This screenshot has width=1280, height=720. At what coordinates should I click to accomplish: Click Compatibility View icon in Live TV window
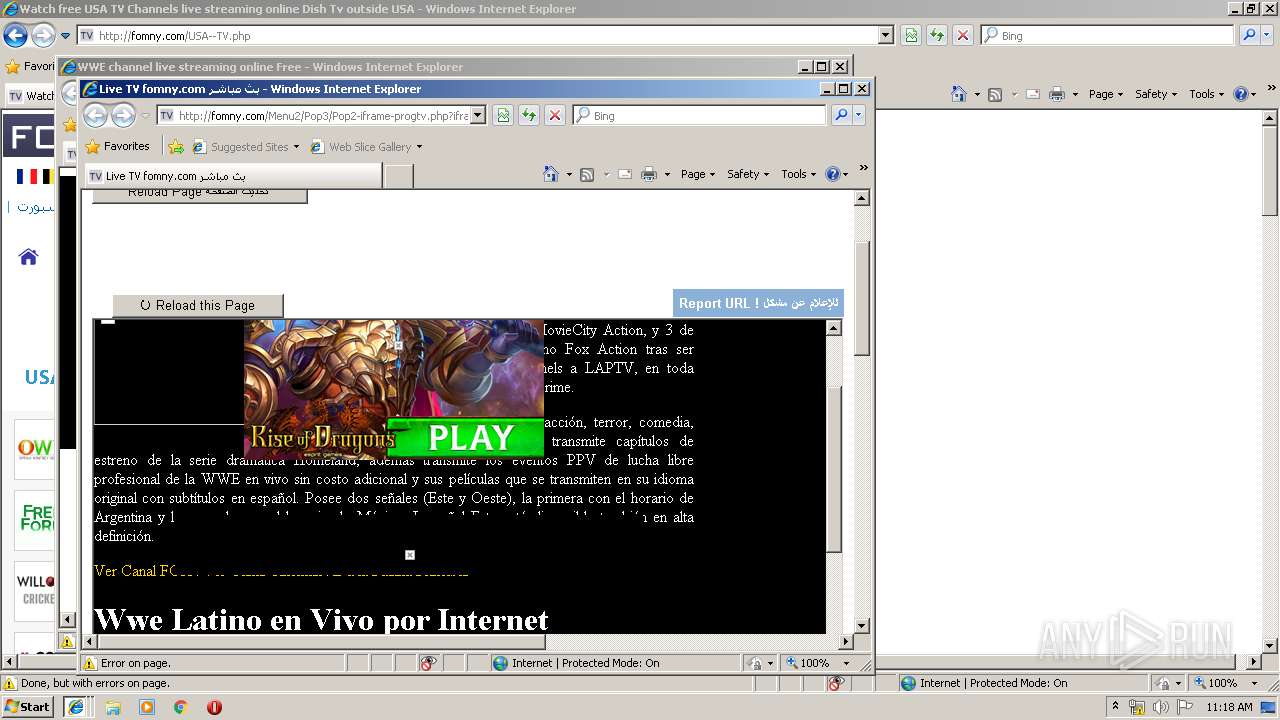coord(503,116)
